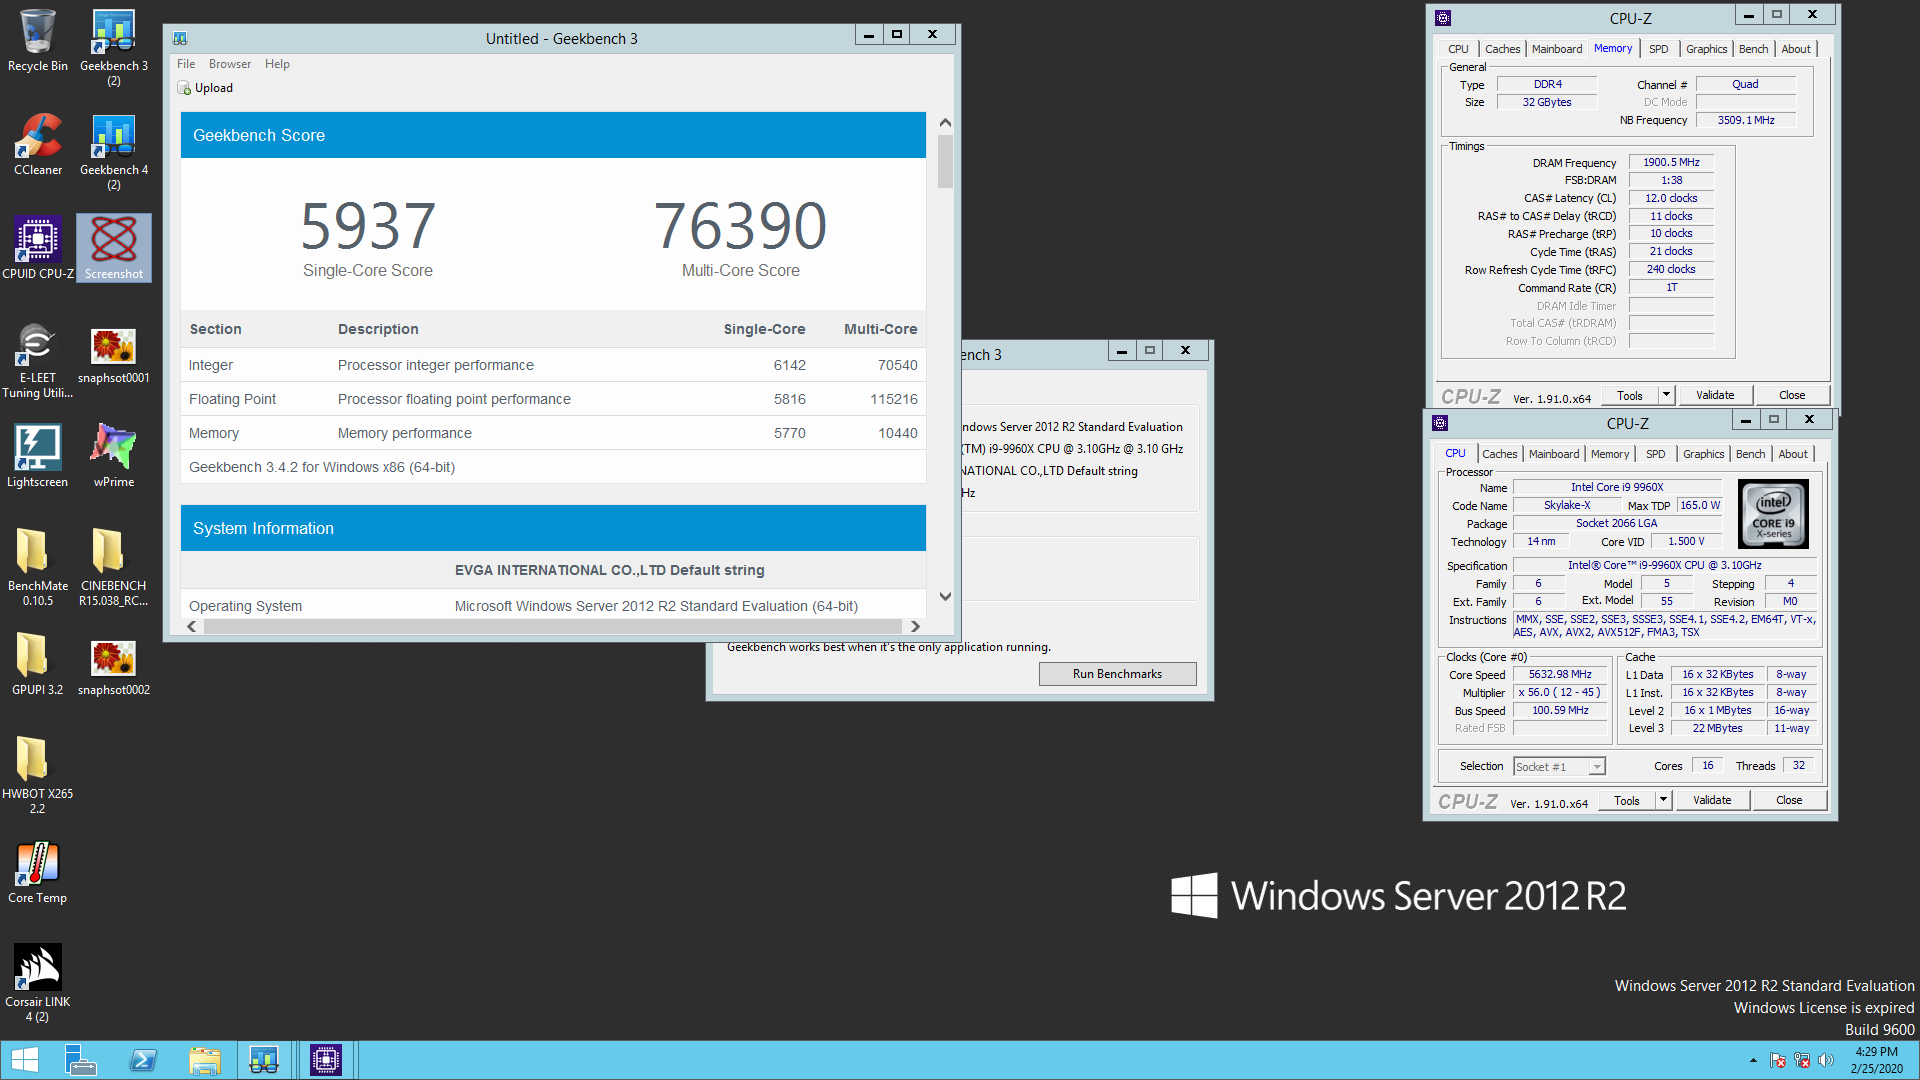Open Server Manager from the taskbar

tap(80, 1060)
